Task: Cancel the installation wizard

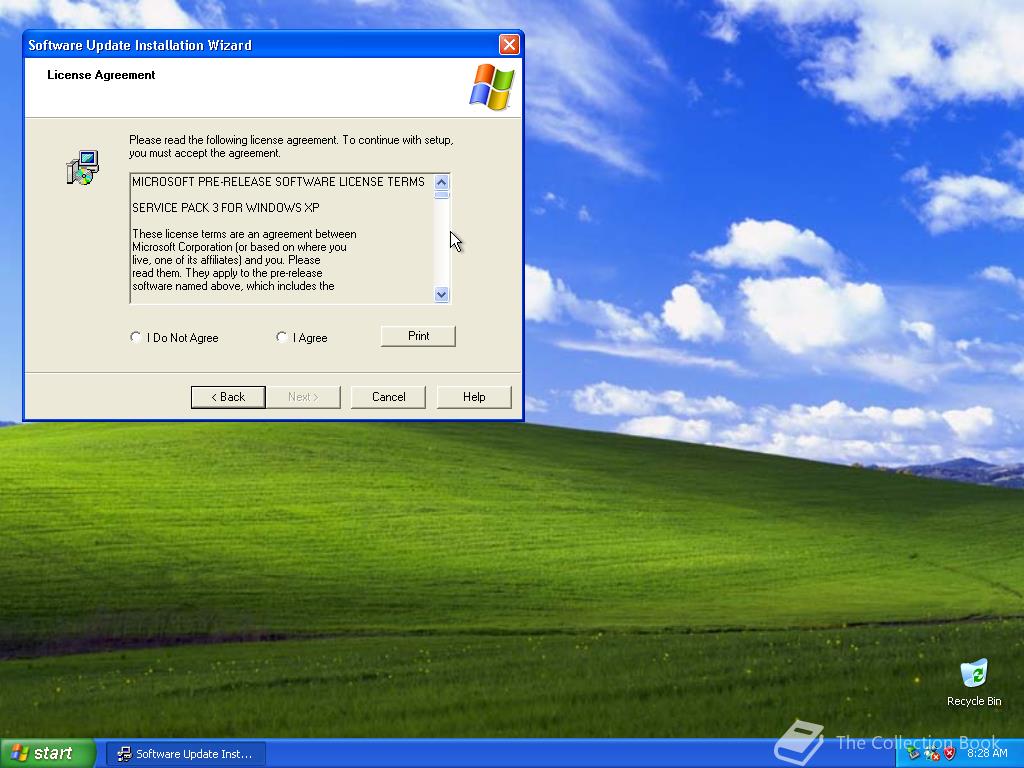Action: (x=388, y=396)
